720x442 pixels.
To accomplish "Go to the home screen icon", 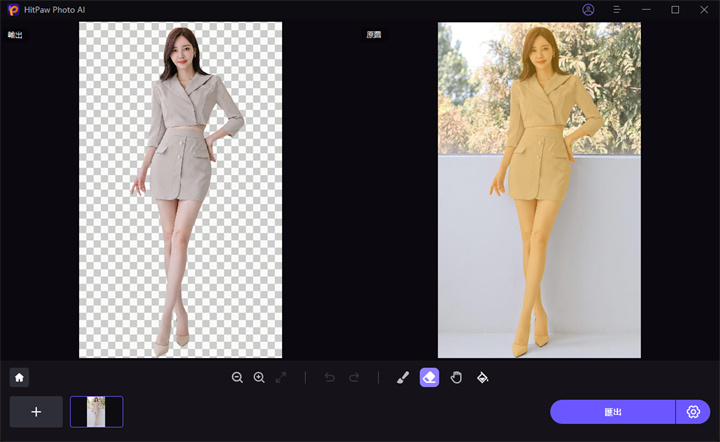I will [19, 377].
